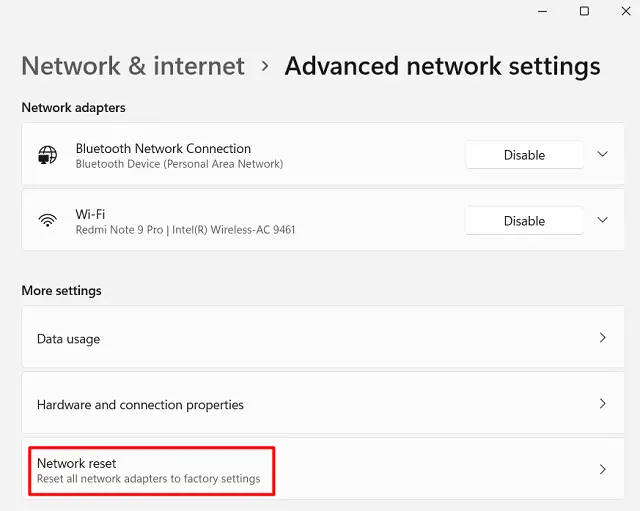Minimize the Settings window
The height and width of the screenshot is (511, 640).
(x=542, y=11)
